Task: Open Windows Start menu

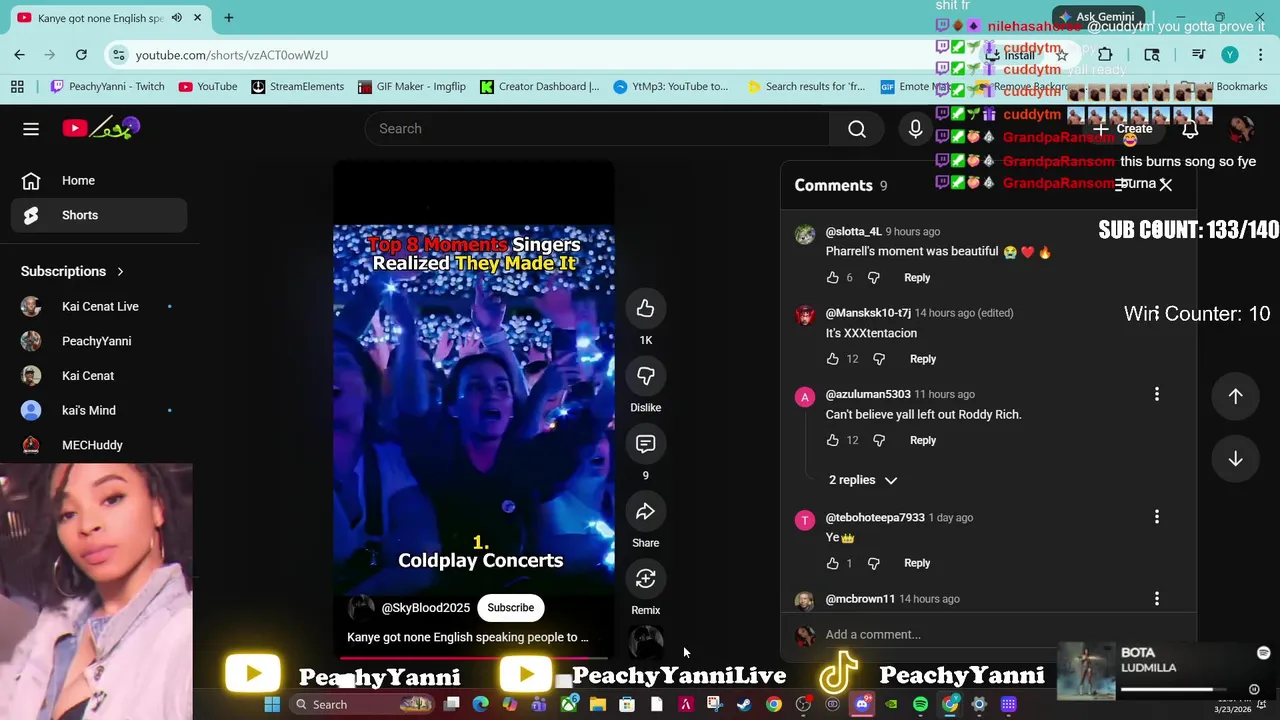Action: (272, 705)
